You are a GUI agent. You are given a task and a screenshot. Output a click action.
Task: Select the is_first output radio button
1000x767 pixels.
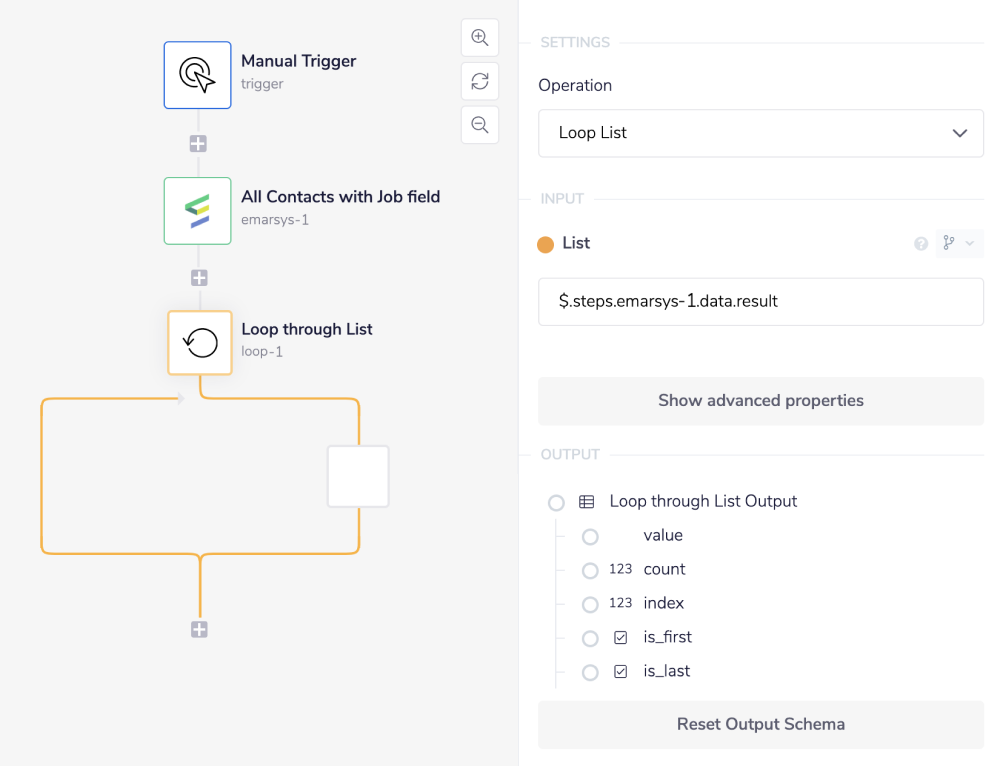[x=590, y=639]
